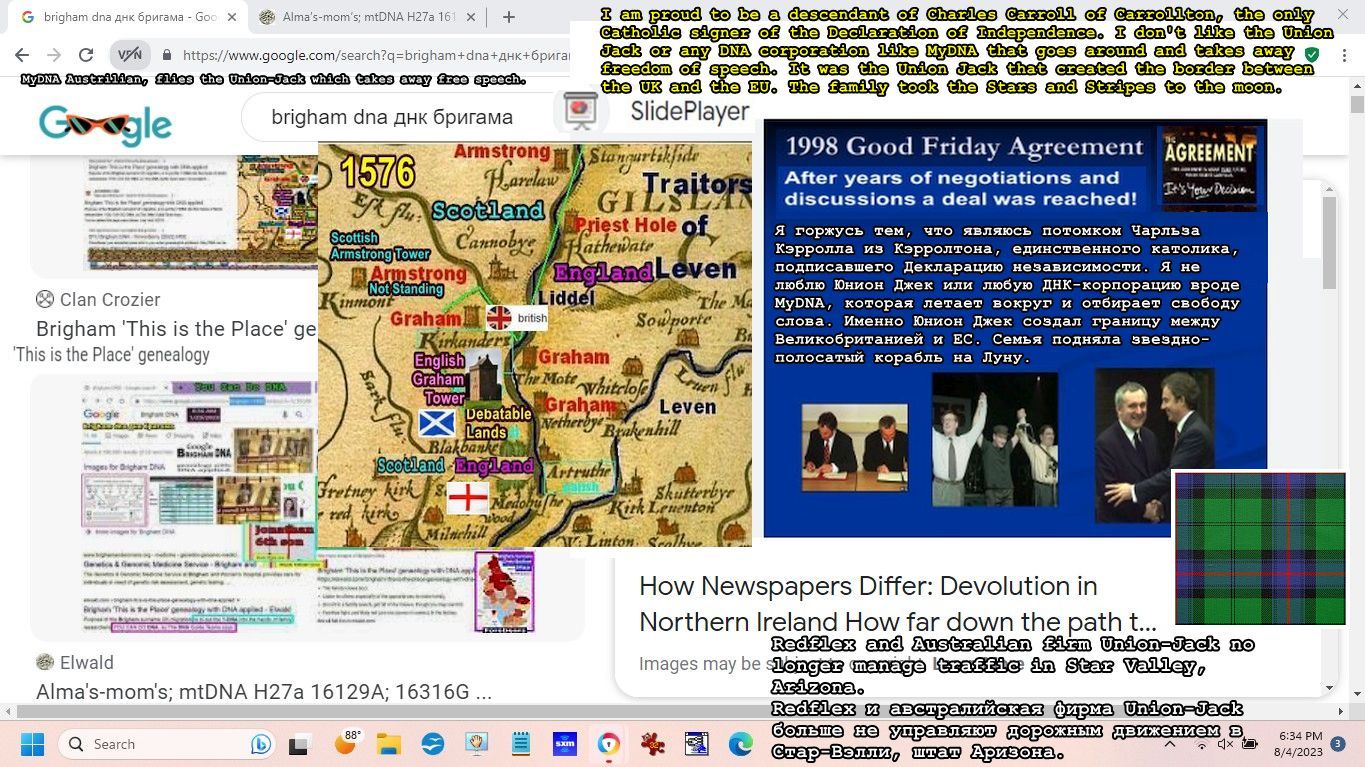Open "Brigham 'This is the Place'" result
Viewport: 1365px width, 767px height.
coord(176,329)
